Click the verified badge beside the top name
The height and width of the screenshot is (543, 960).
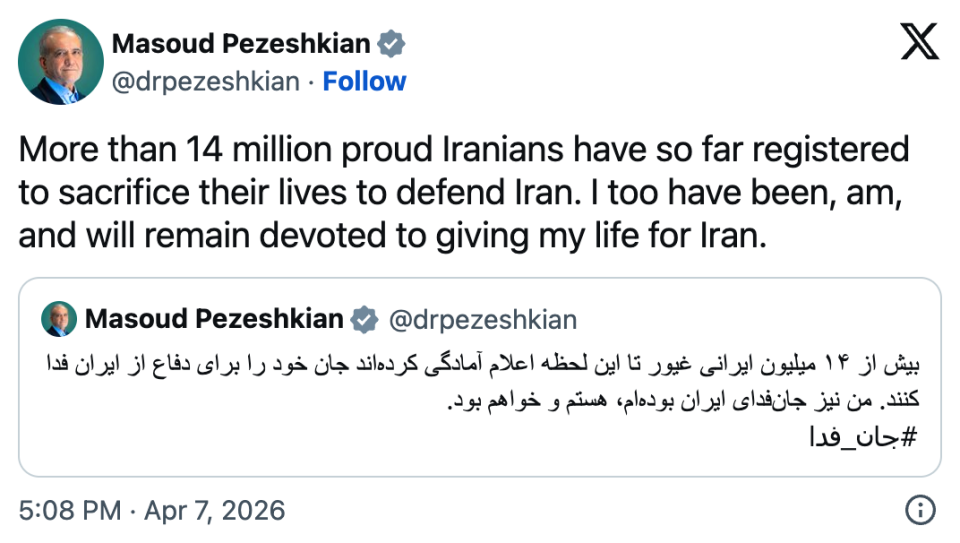(x=391, y=44)
